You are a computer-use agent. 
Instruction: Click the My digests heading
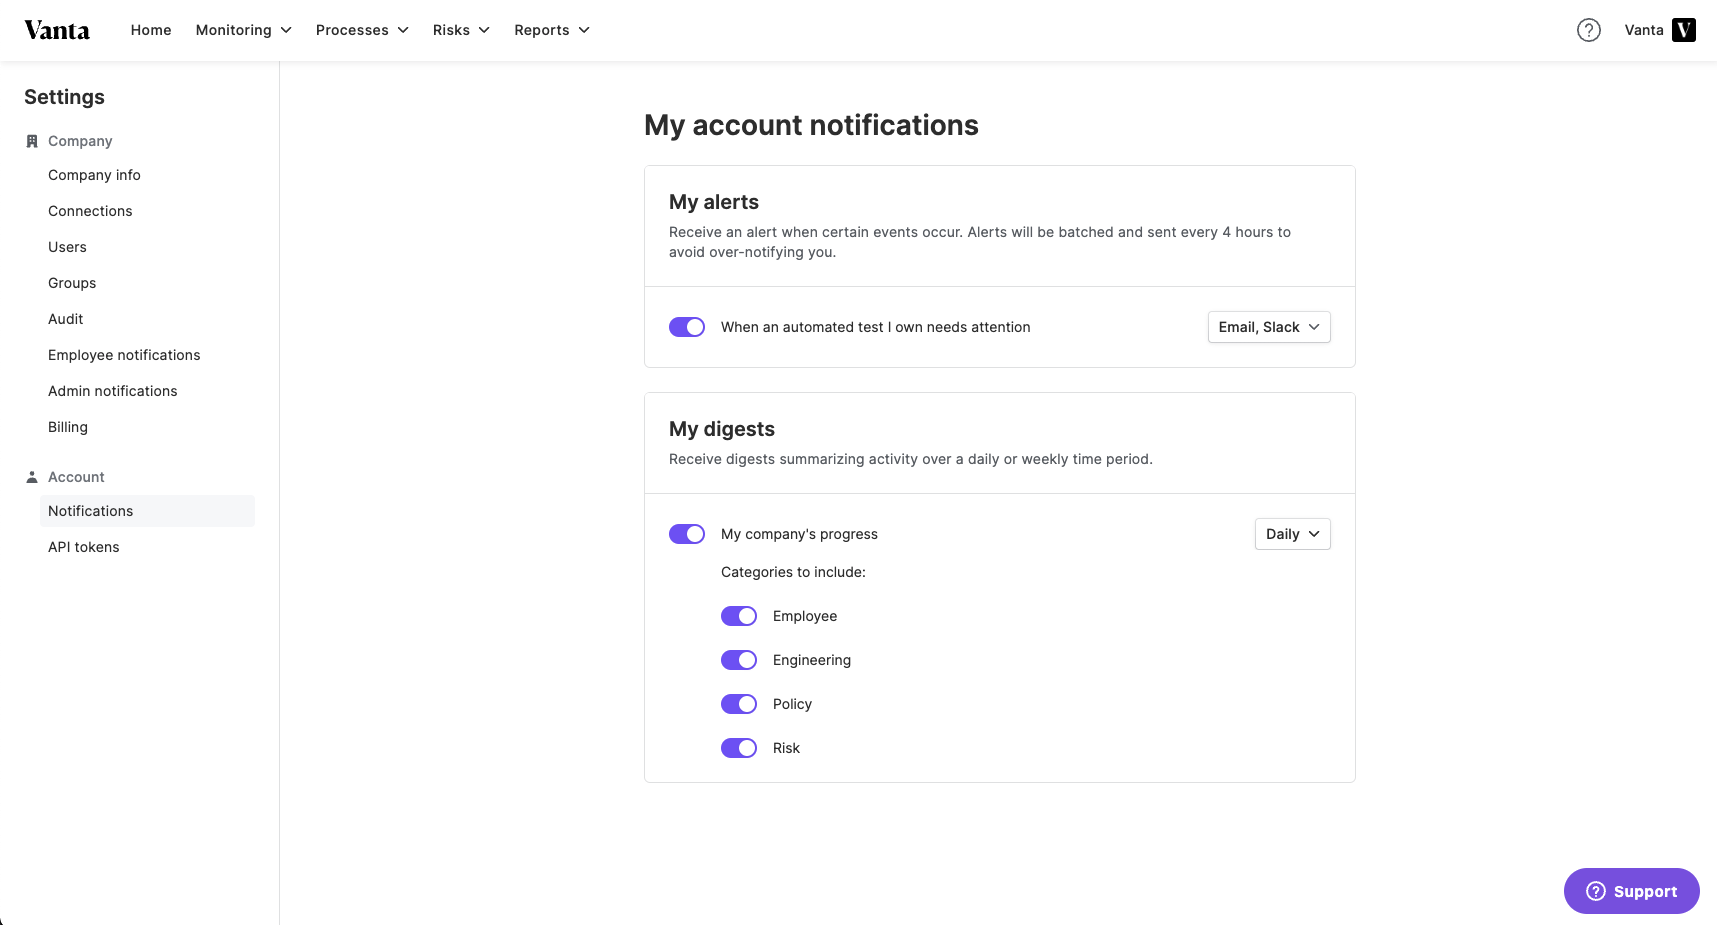coord(722,429)
